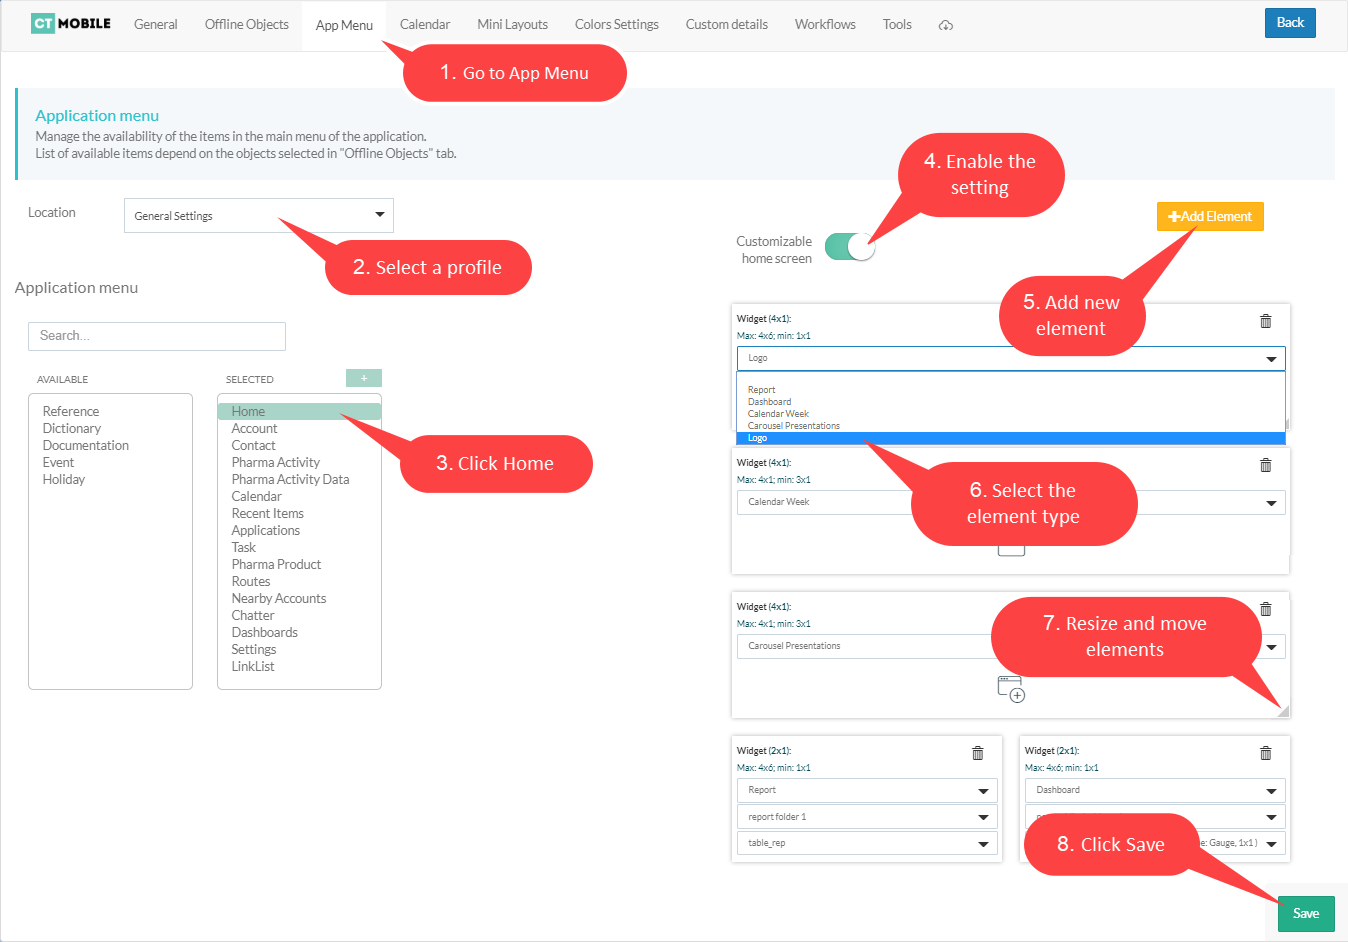Click the Back button

tap(1290, 23)
